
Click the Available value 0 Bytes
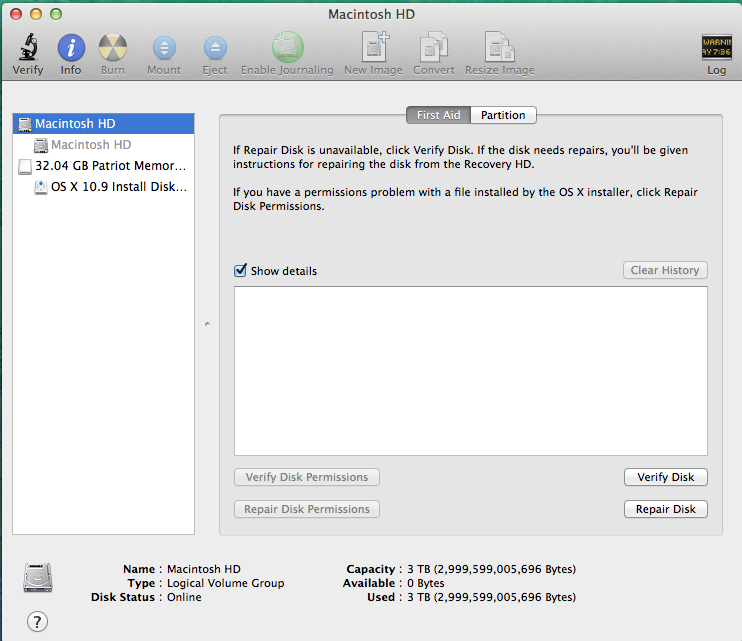[x=425, y=583]
